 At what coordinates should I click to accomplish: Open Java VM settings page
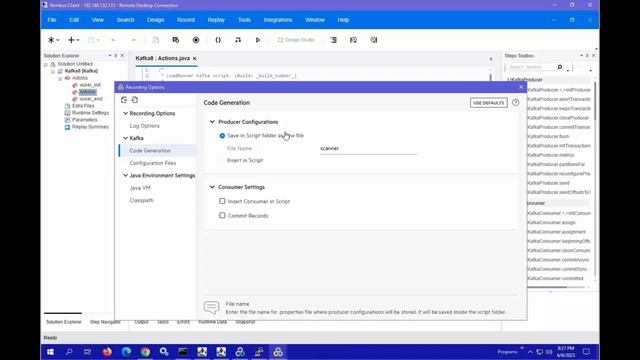pos(140,188)
